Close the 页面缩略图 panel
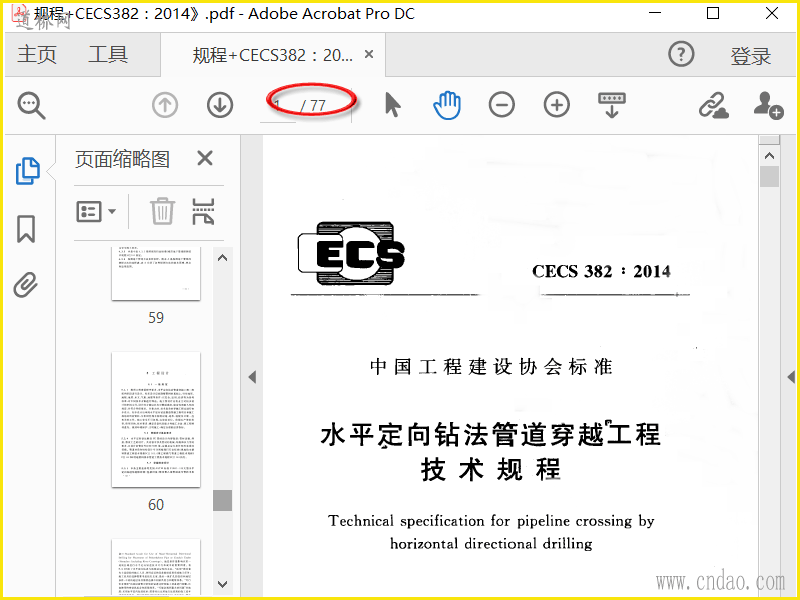This screenshot has width=800, height=600. coord(205,158)
